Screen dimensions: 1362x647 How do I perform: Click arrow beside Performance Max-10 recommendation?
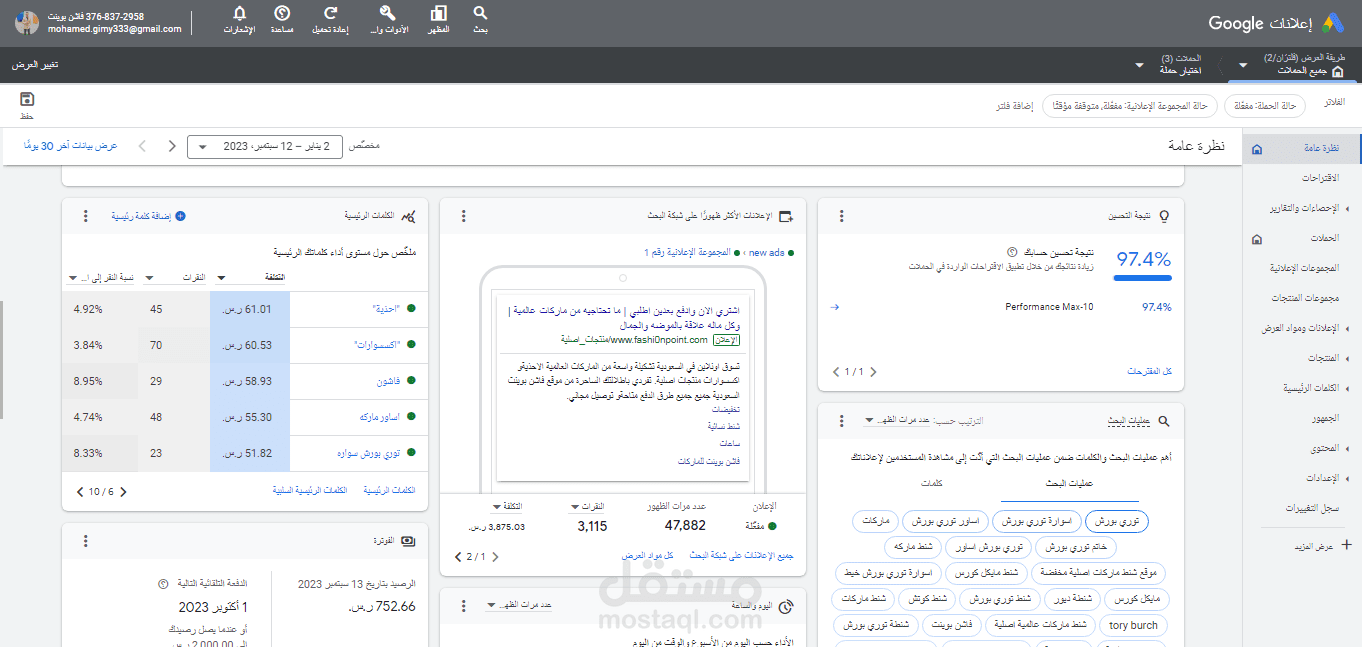[835, 307]
